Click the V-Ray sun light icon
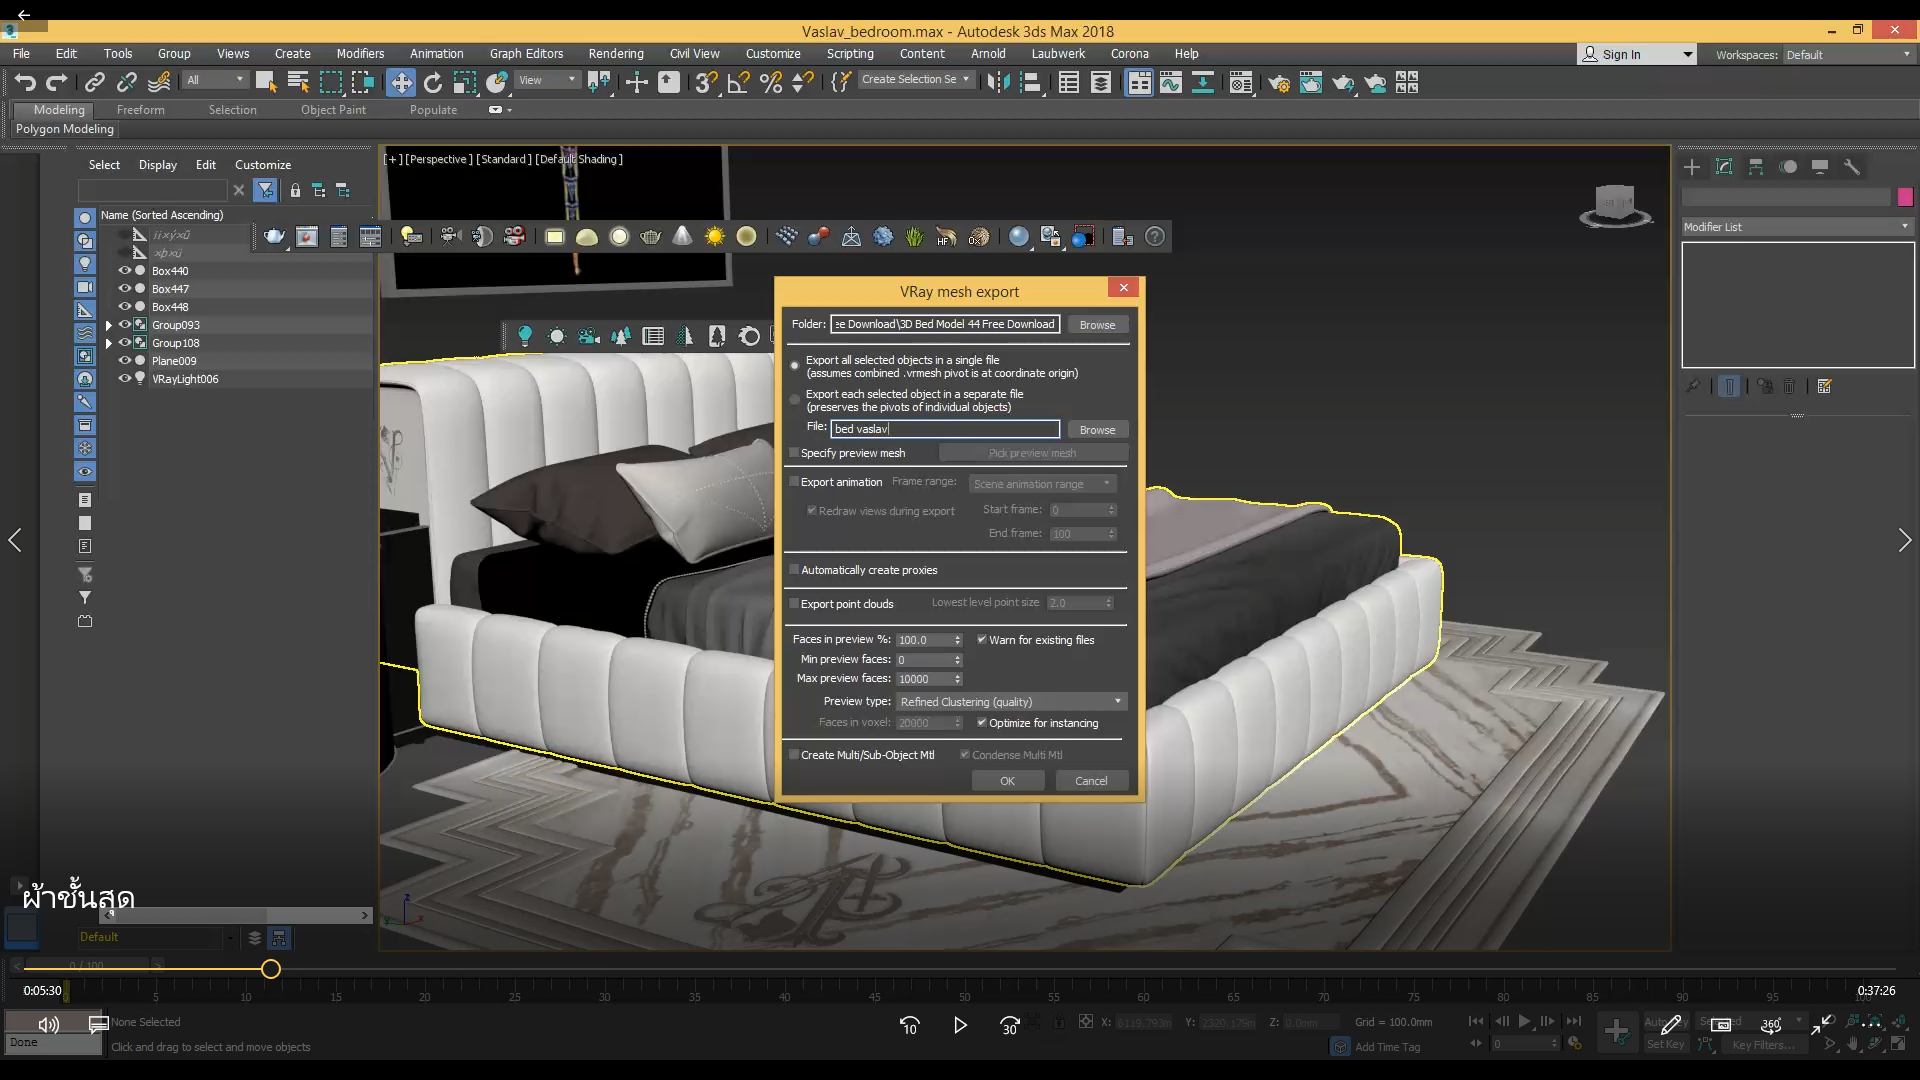Screen dimensions: 1920x1080 [x=714, y=237]
